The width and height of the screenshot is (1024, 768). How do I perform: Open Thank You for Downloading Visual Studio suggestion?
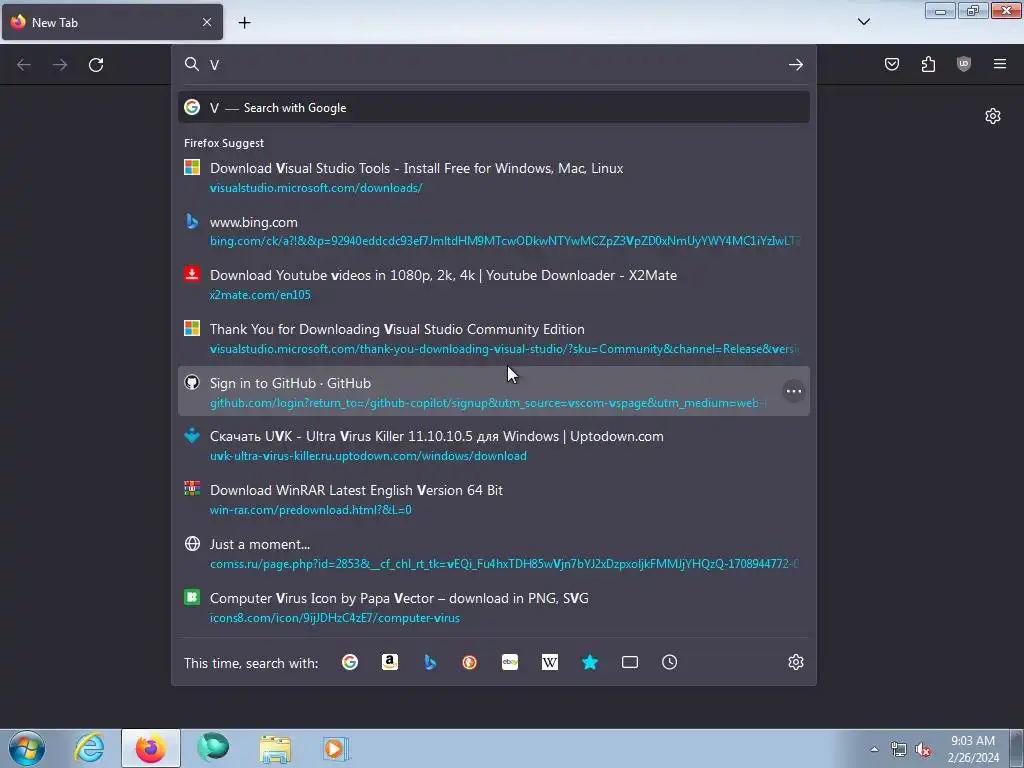click(494, 338)
